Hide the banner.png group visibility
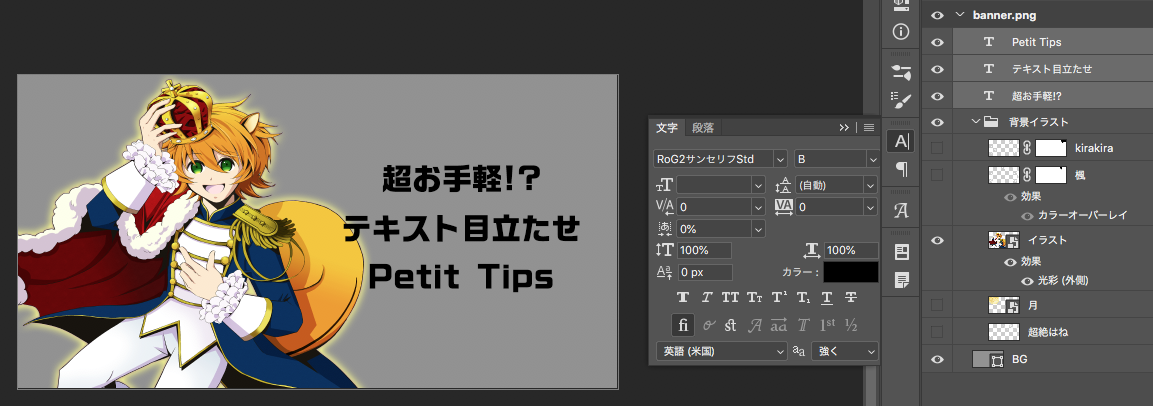 tap(937, 15)
